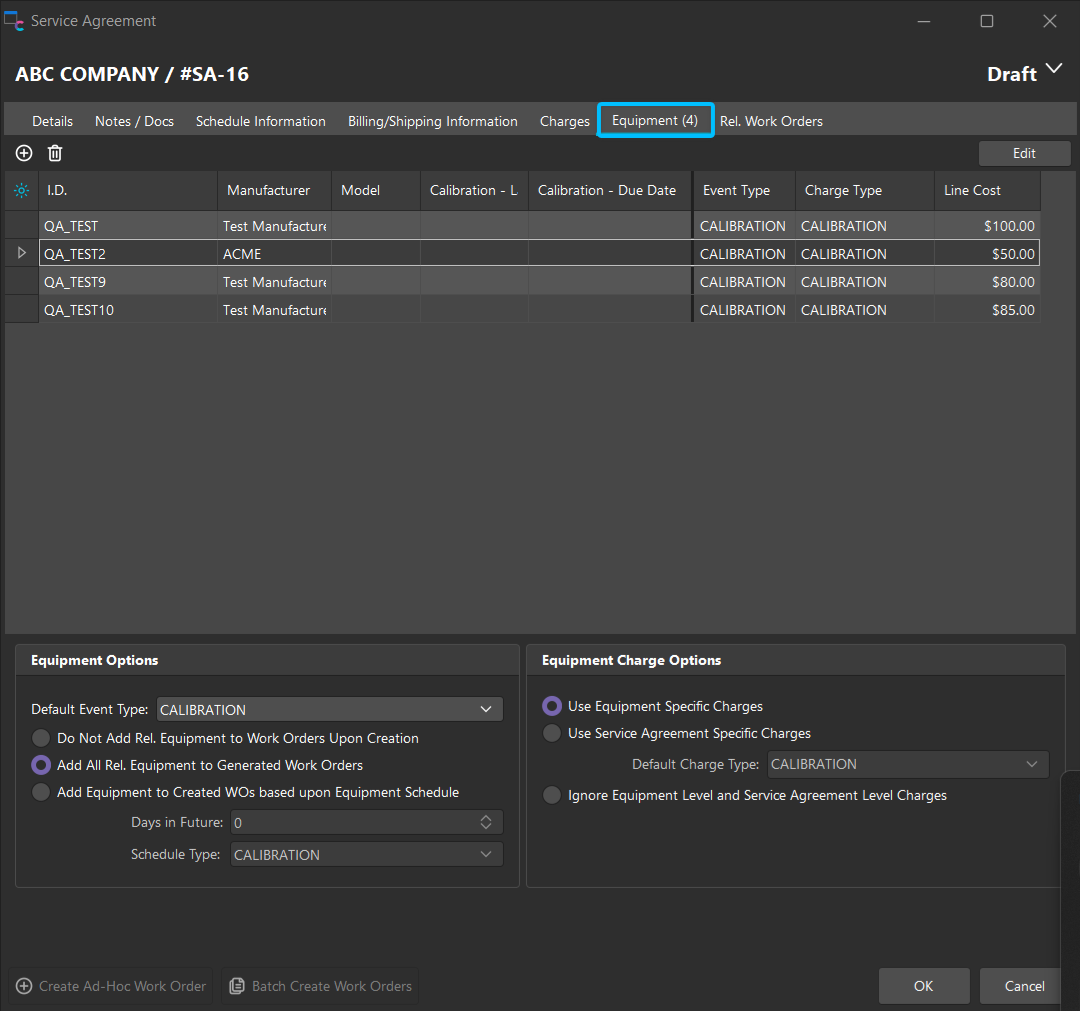1080x1011 pixels.
Task: Choose Use Service Agreement Specific Charges
Action: [552, 733]
